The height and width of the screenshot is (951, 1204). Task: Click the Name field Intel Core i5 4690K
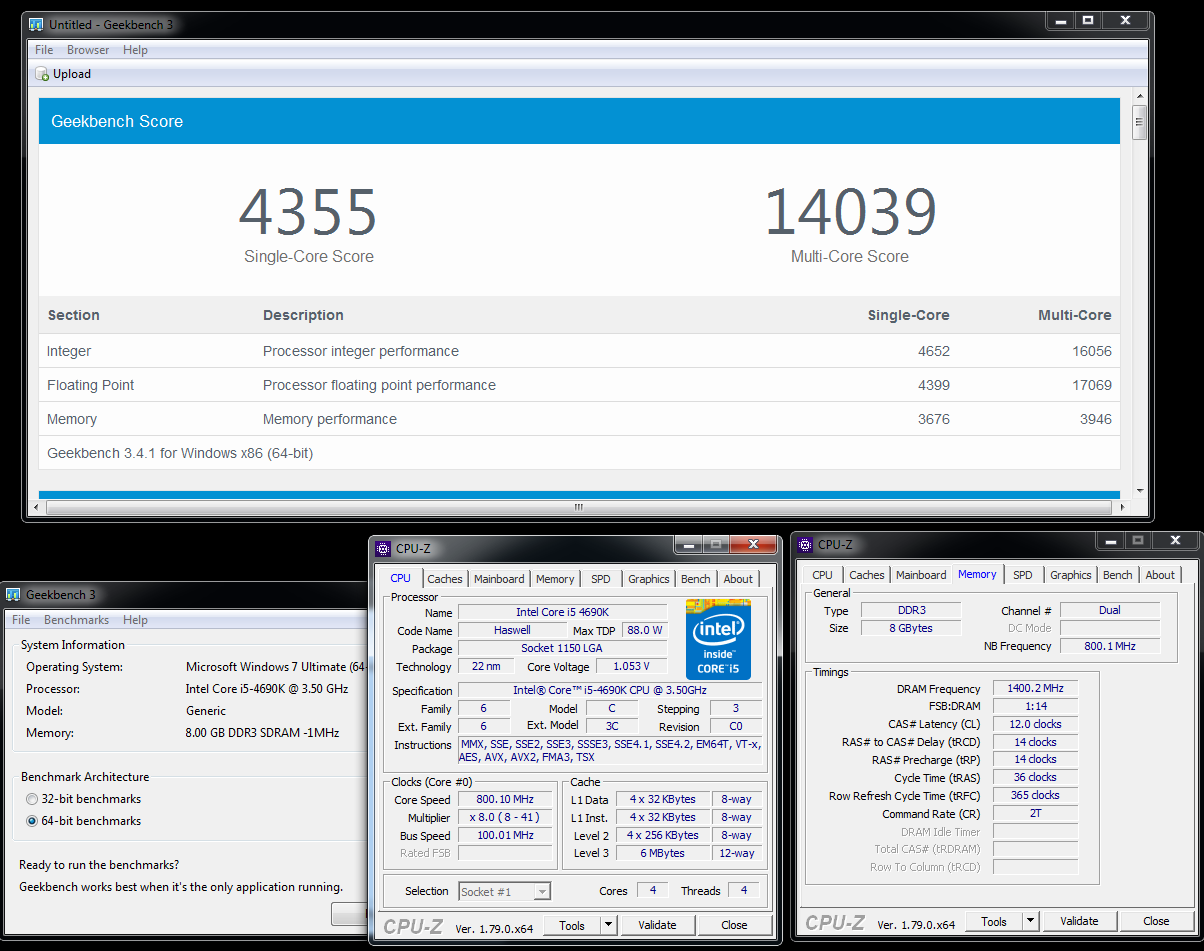point(562,612)
